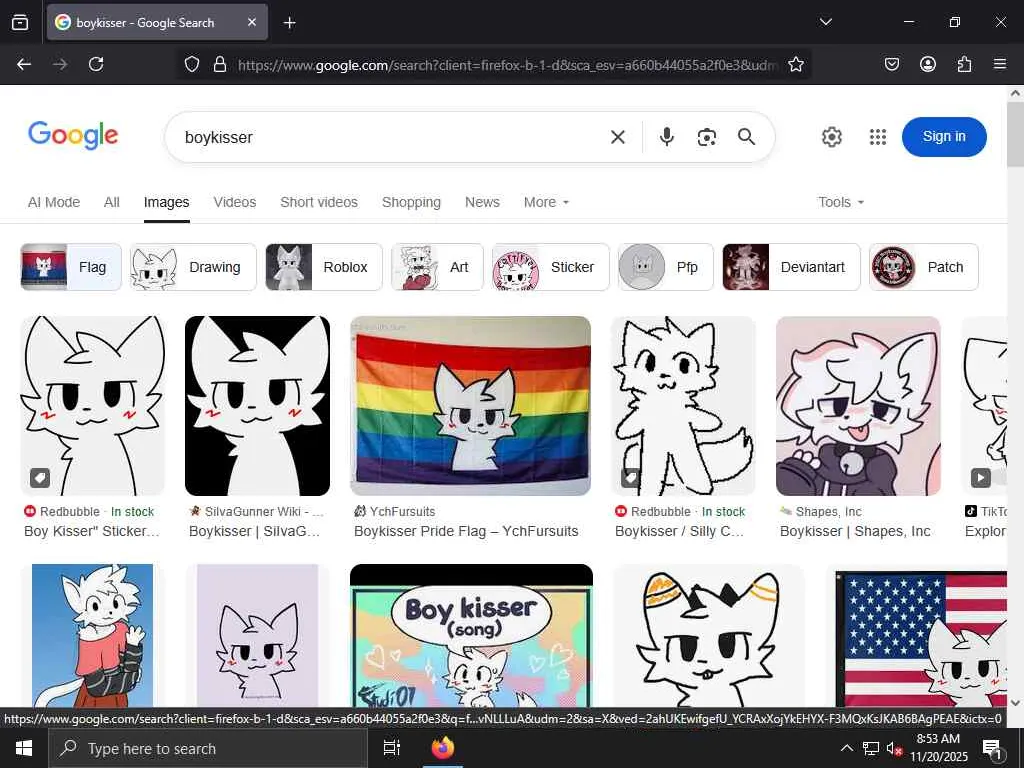Click the SilvaGunner Wiki source link
This screenshot has height=768, width=1024.
[x=256, y=511]
